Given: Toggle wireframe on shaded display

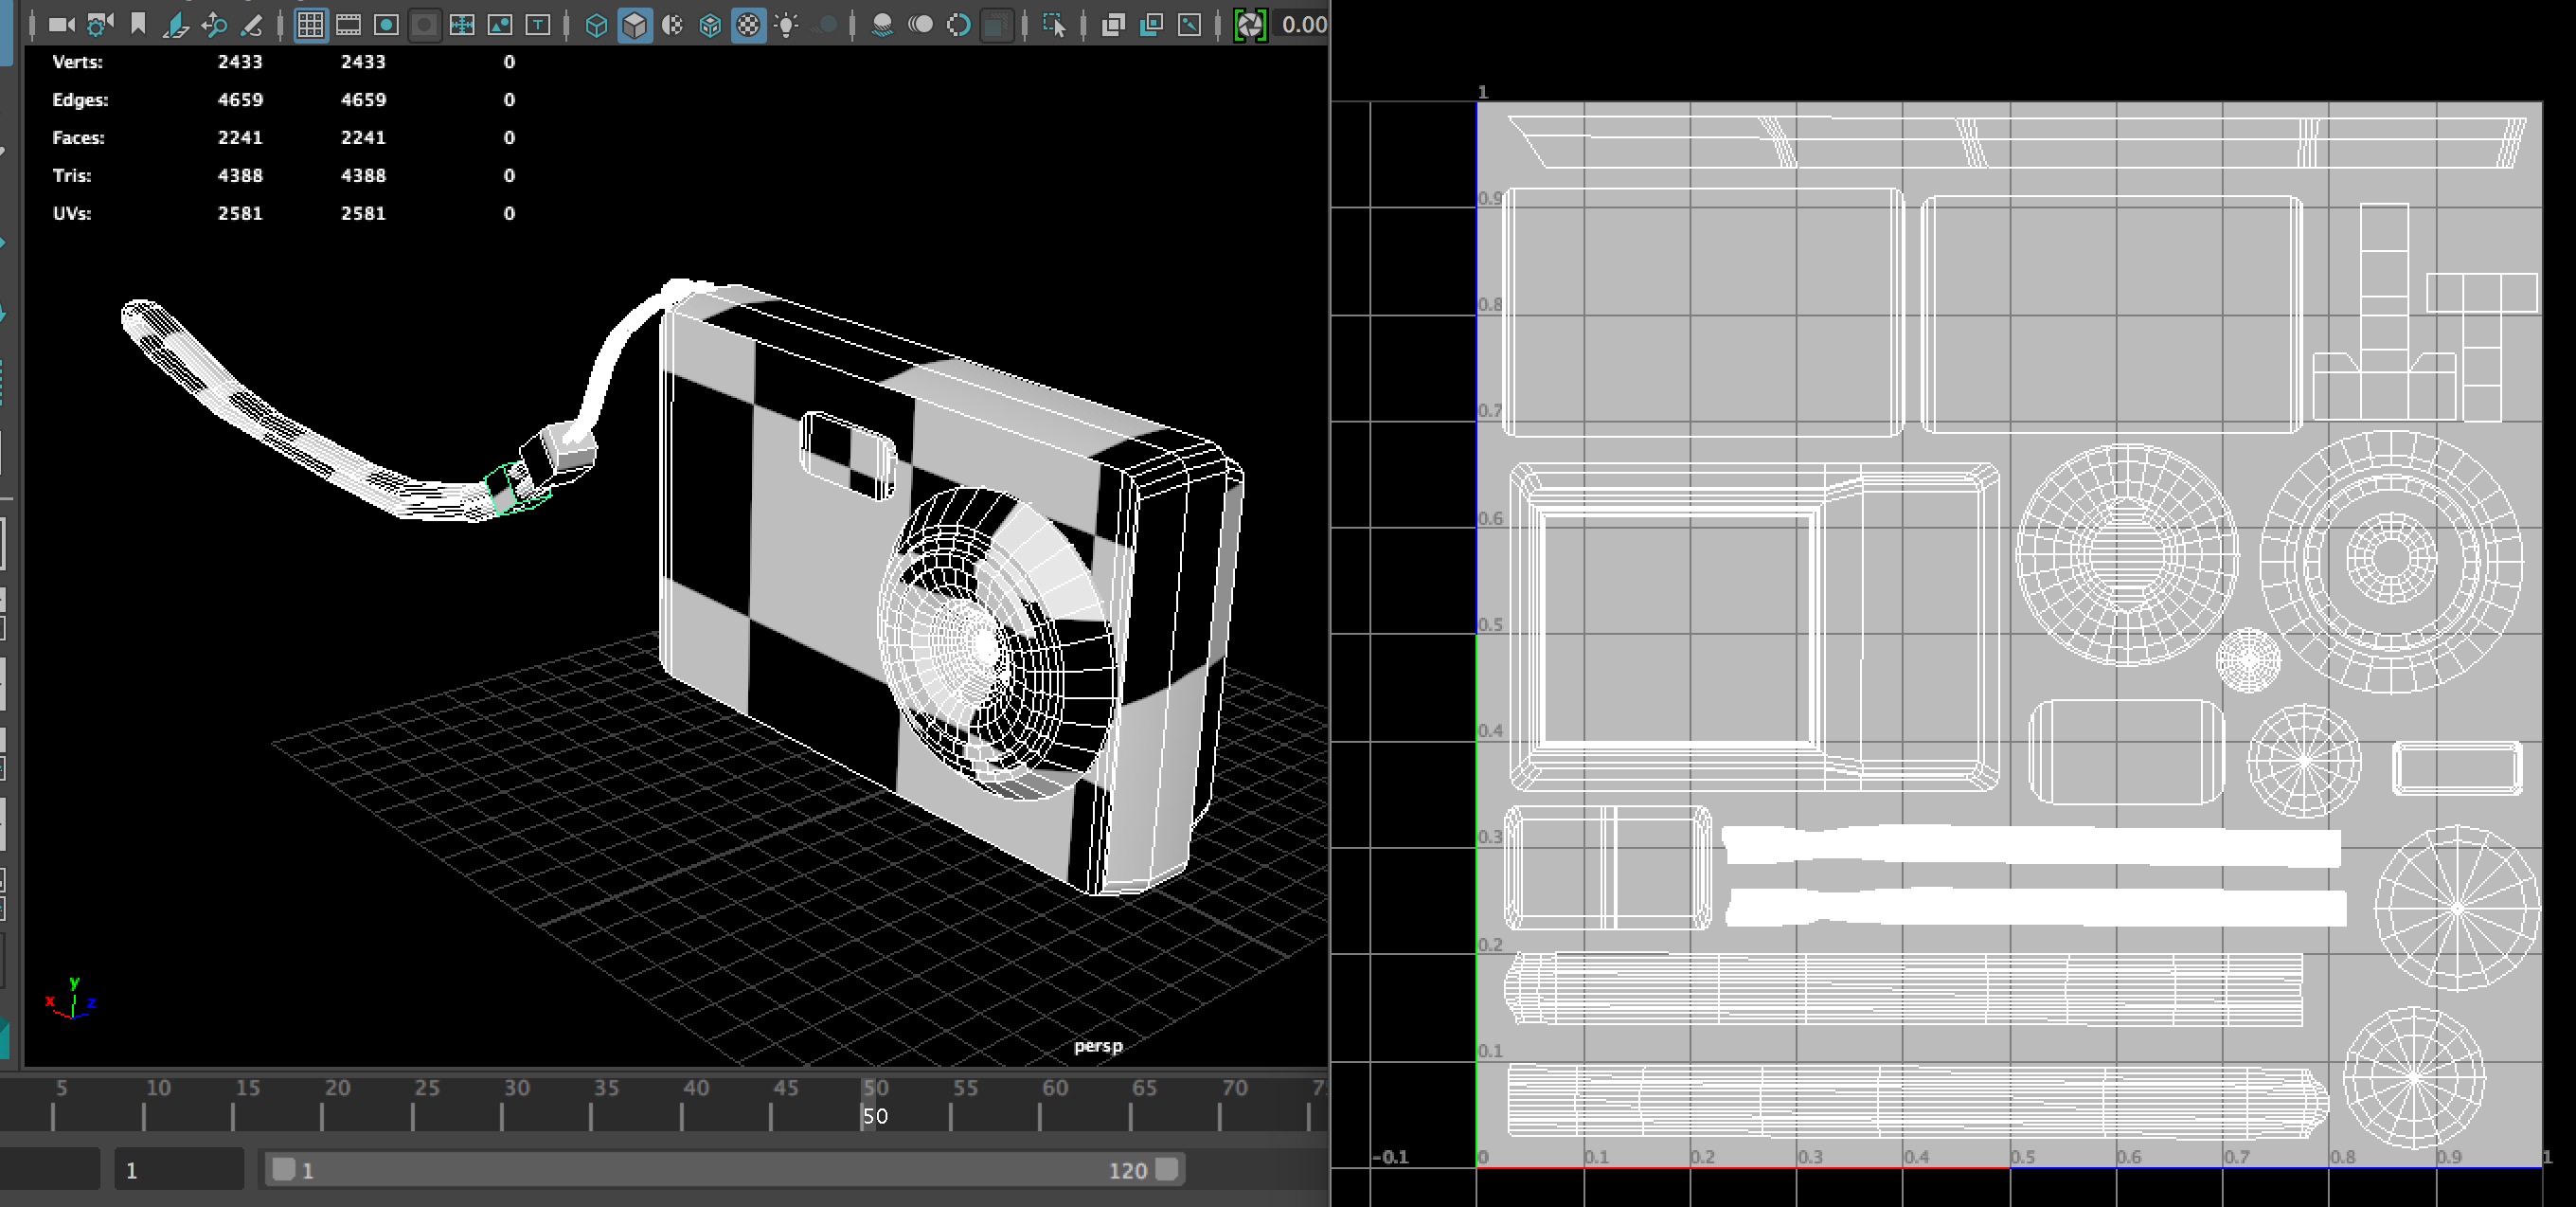Looking at the screenshot, I should pos(710,25).
